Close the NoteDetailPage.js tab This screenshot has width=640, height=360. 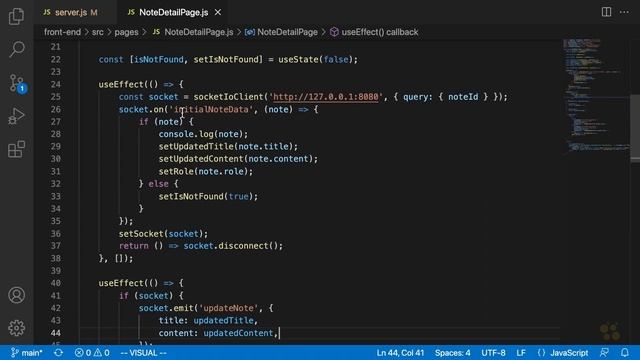218,13
